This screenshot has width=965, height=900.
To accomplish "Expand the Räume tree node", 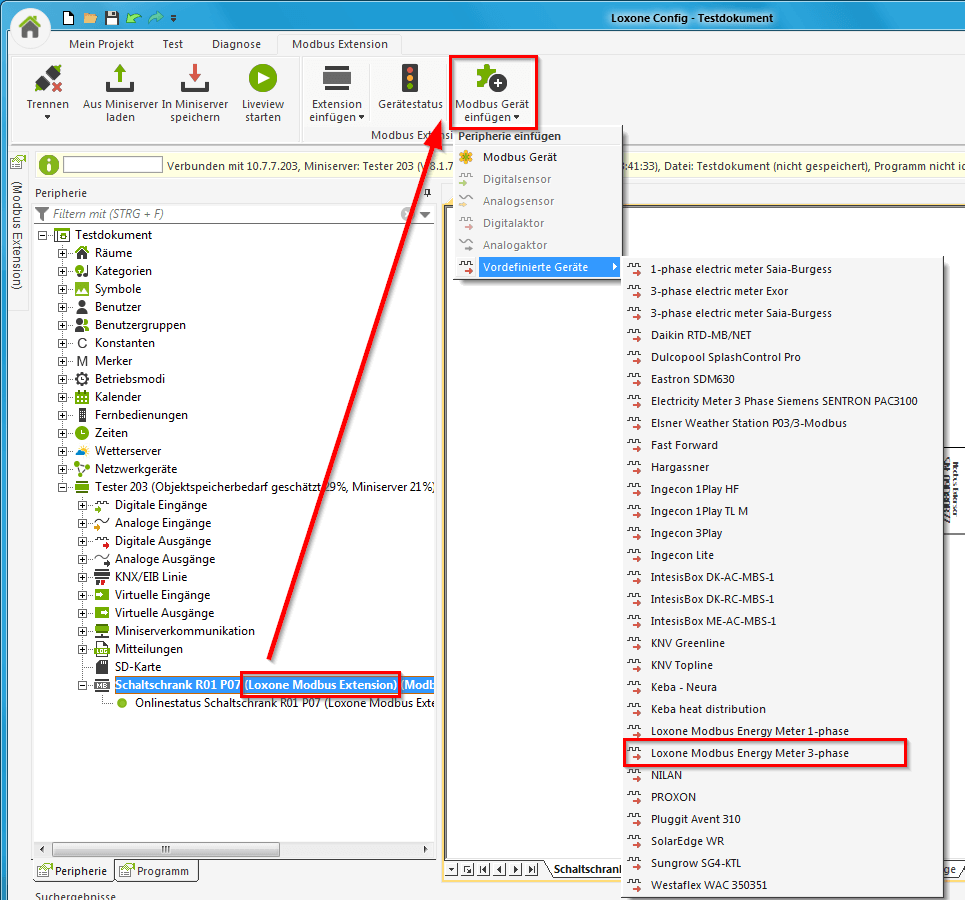I will click(x=63, y=253).
